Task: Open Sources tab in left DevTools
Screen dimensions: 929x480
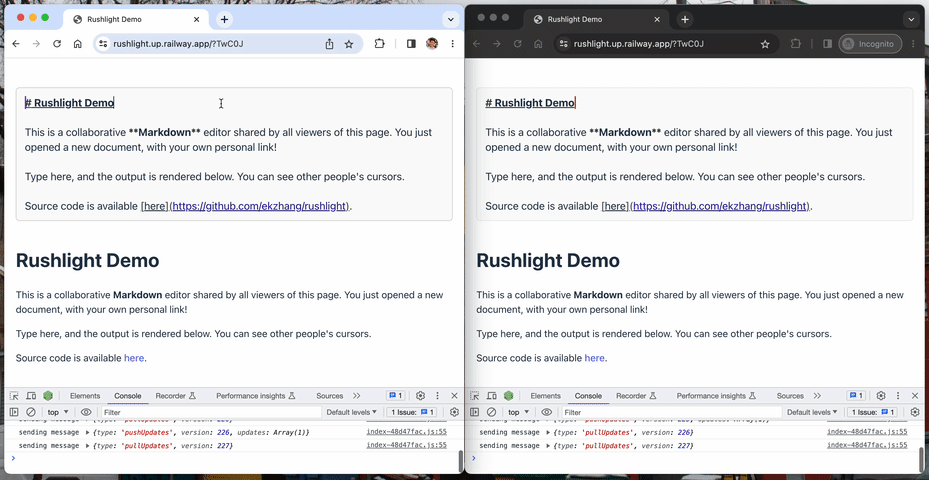Action: click(x=329, y=396)
